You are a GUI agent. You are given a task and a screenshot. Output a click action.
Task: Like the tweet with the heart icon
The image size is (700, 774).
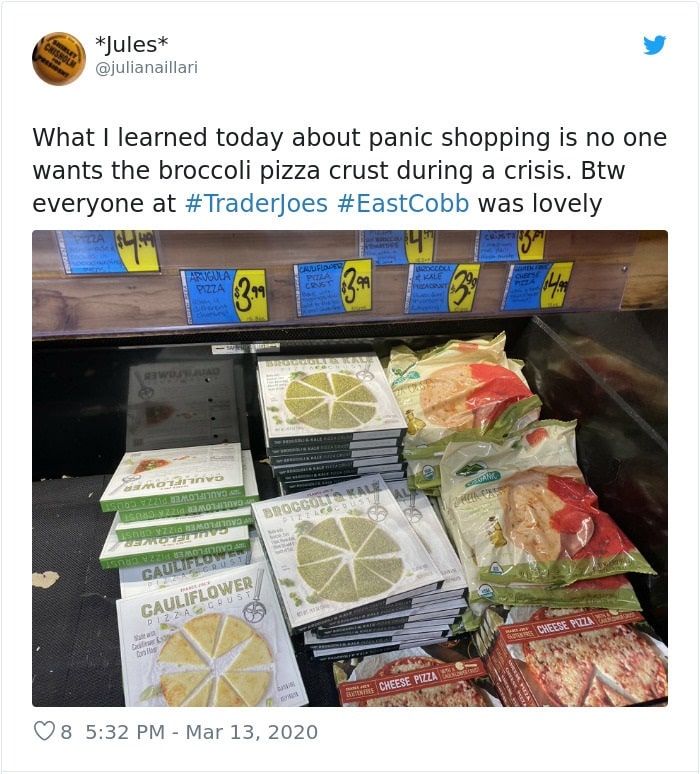pos(43,731)
